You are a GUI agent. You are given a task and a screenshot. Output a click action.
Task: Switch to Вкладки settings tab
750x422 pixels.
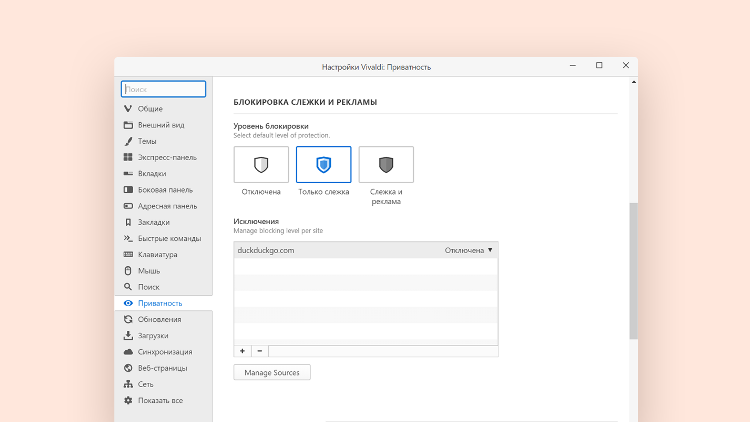[152, 173]
